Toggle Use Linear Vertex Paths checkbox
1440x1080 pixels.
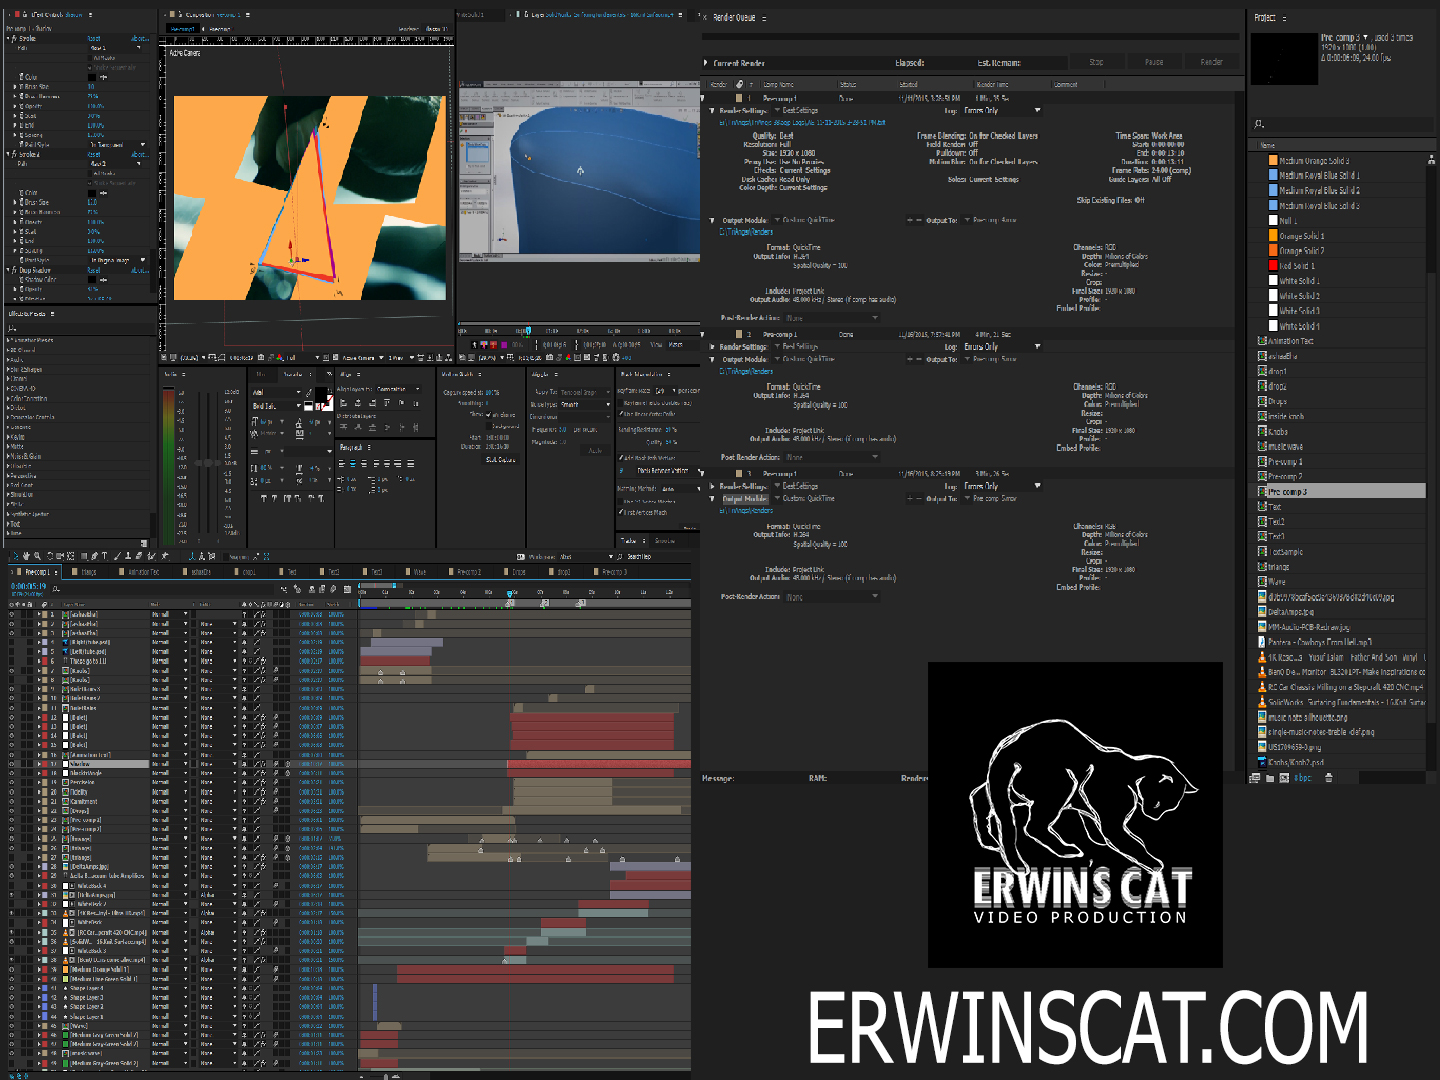pyautogui.click(x=620, y=414)
